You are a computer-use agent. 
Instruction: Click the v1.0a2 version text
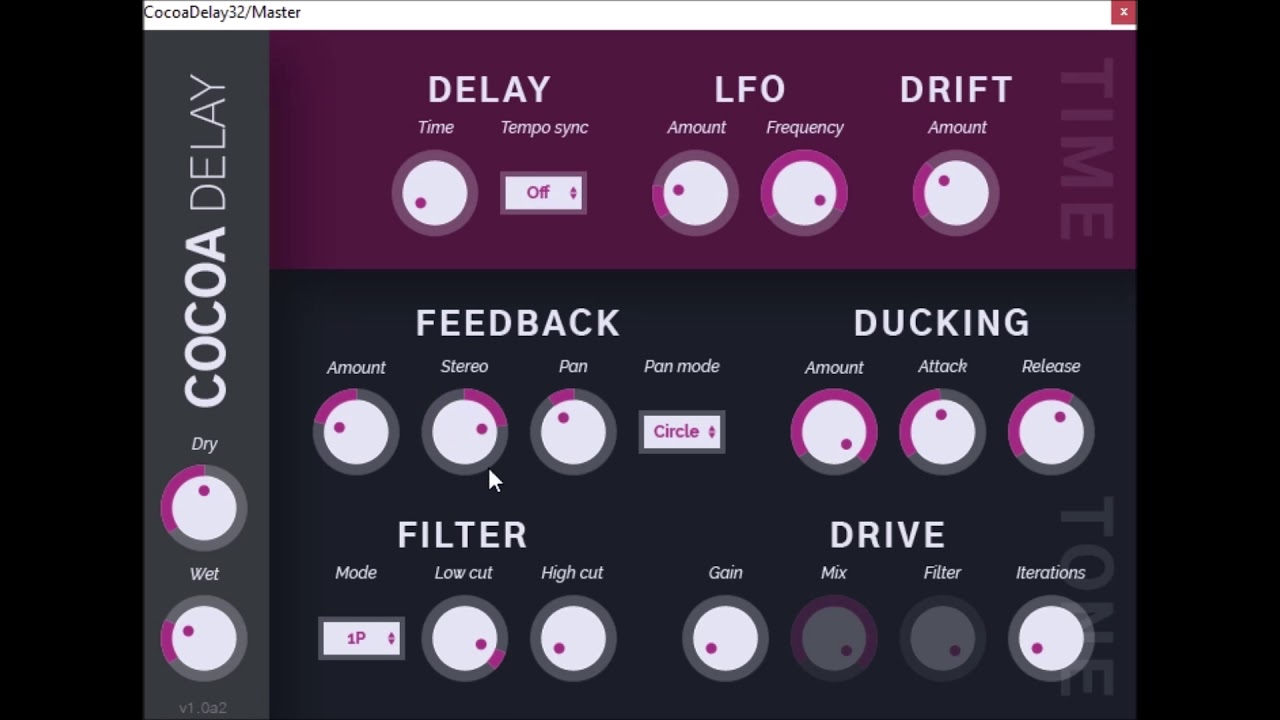tap(203, 708)
